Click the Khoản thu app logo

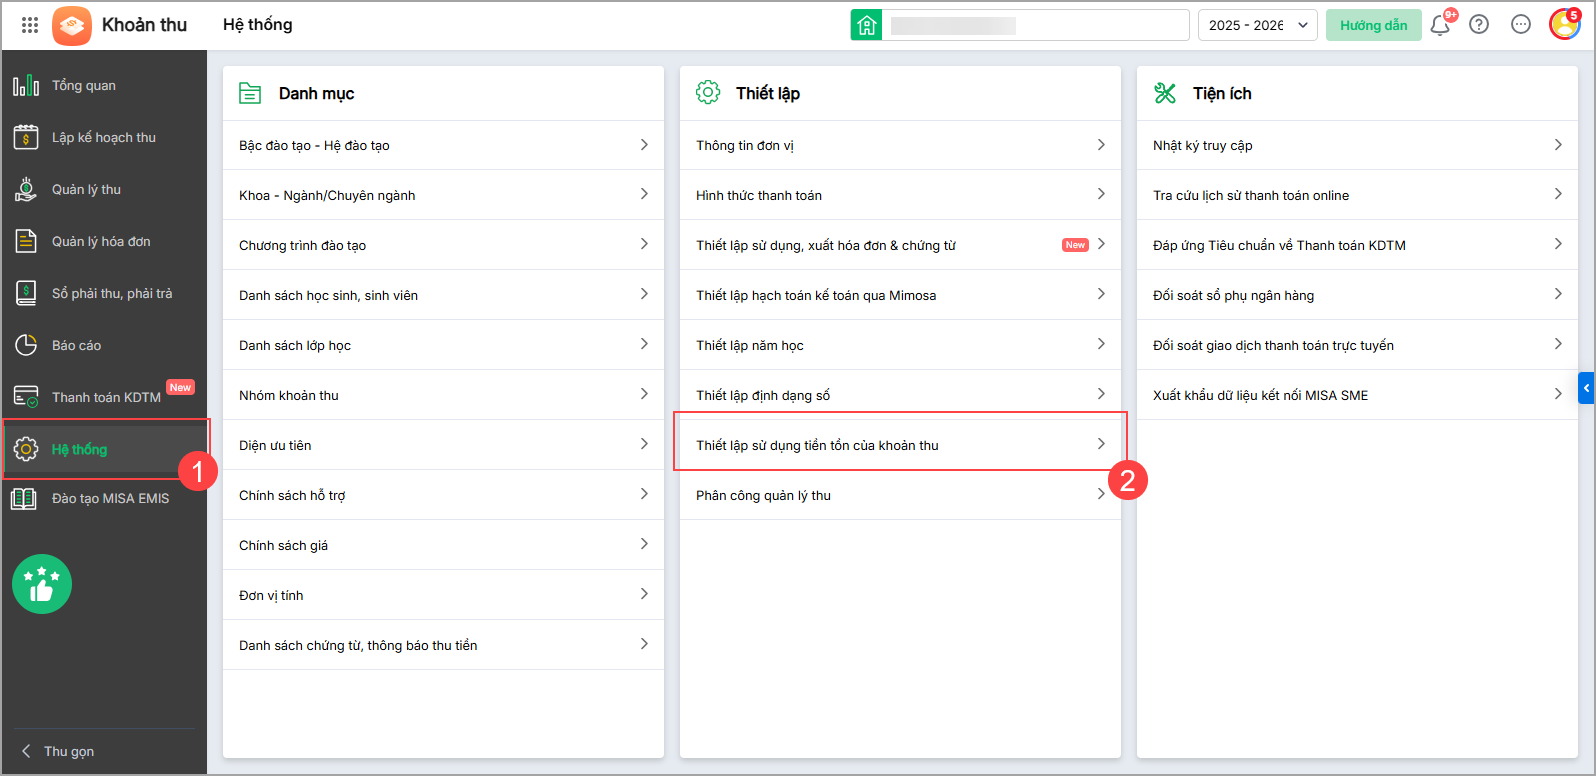tap(72, 25)
